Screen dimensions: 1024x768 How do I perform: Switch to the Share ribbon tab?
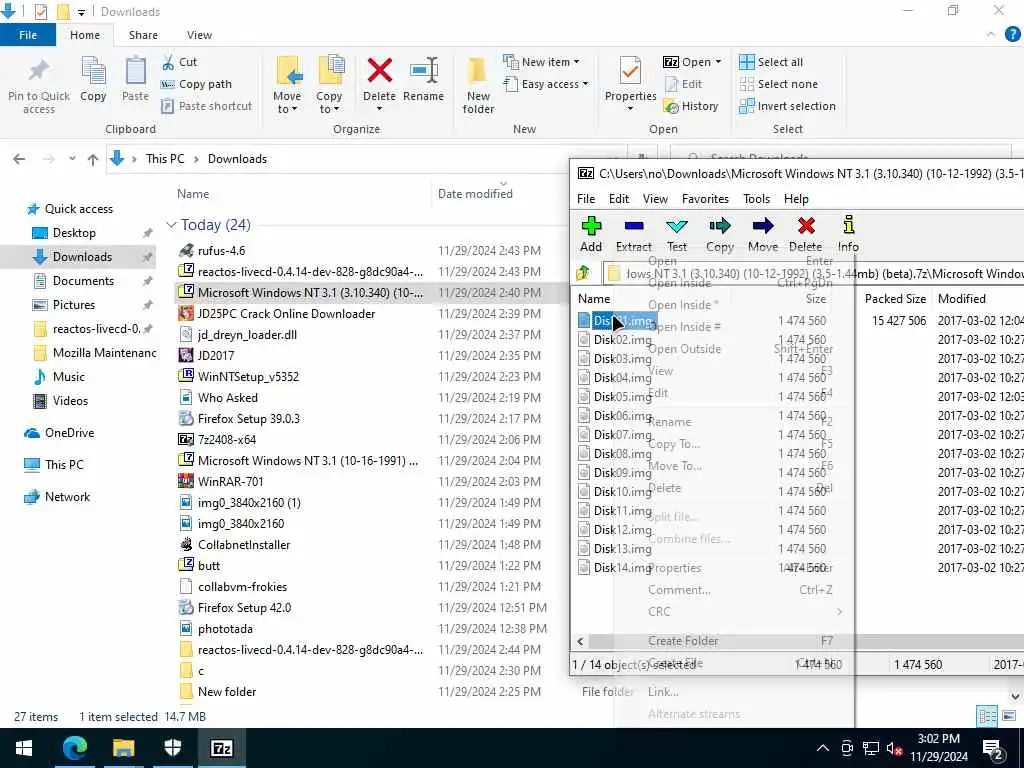coord(143,35)
